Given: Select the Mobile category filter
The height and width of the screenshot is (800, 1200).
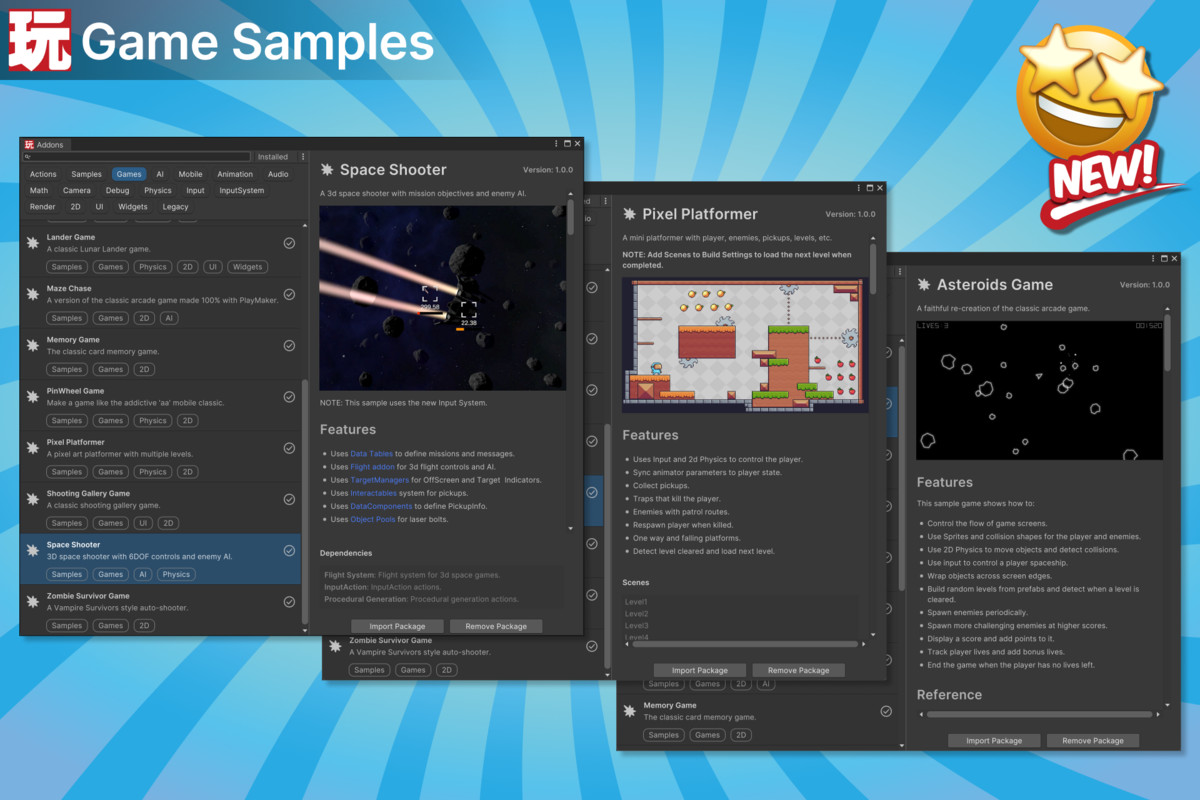Looking at the screenshot, I should pos(190,174).
